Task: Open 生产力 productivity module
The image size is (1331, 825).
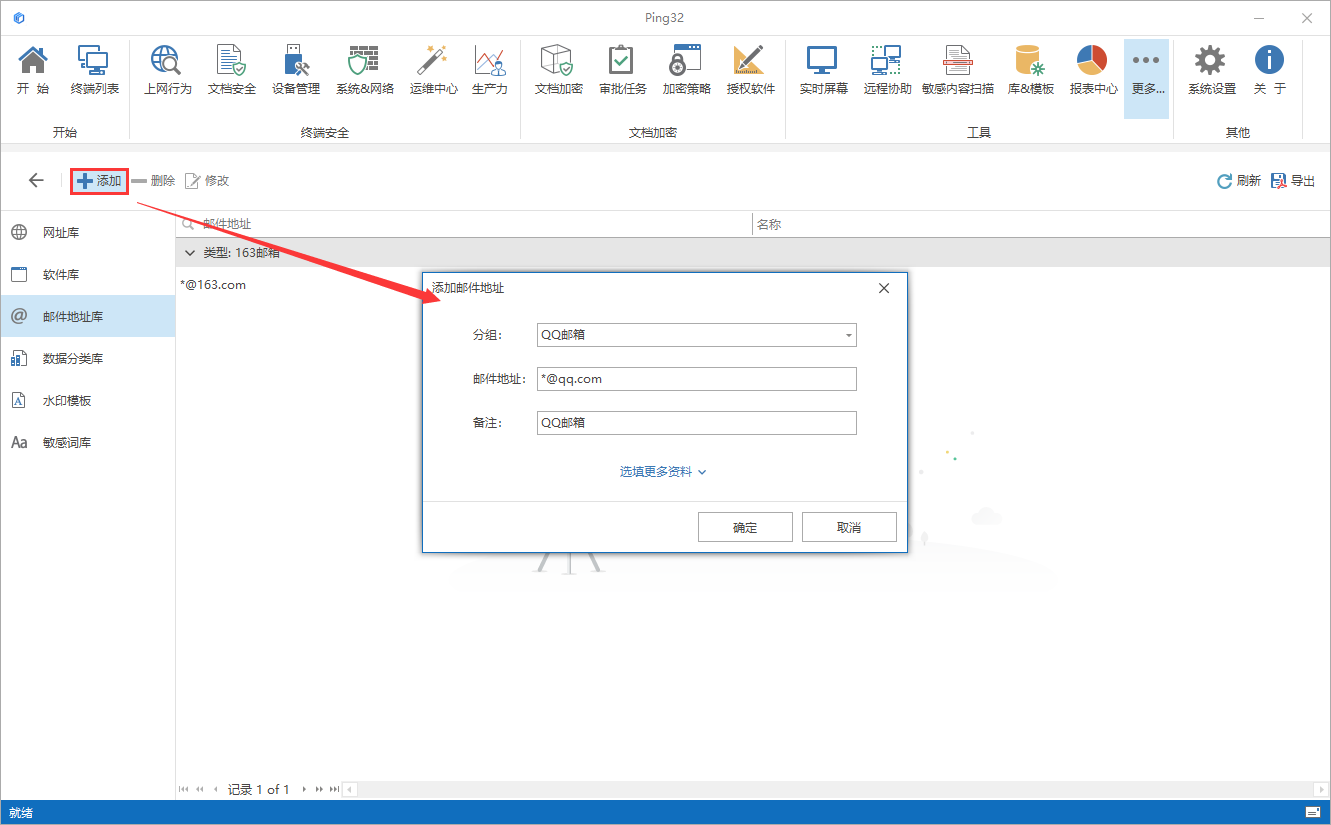Action: coord(489,70)
